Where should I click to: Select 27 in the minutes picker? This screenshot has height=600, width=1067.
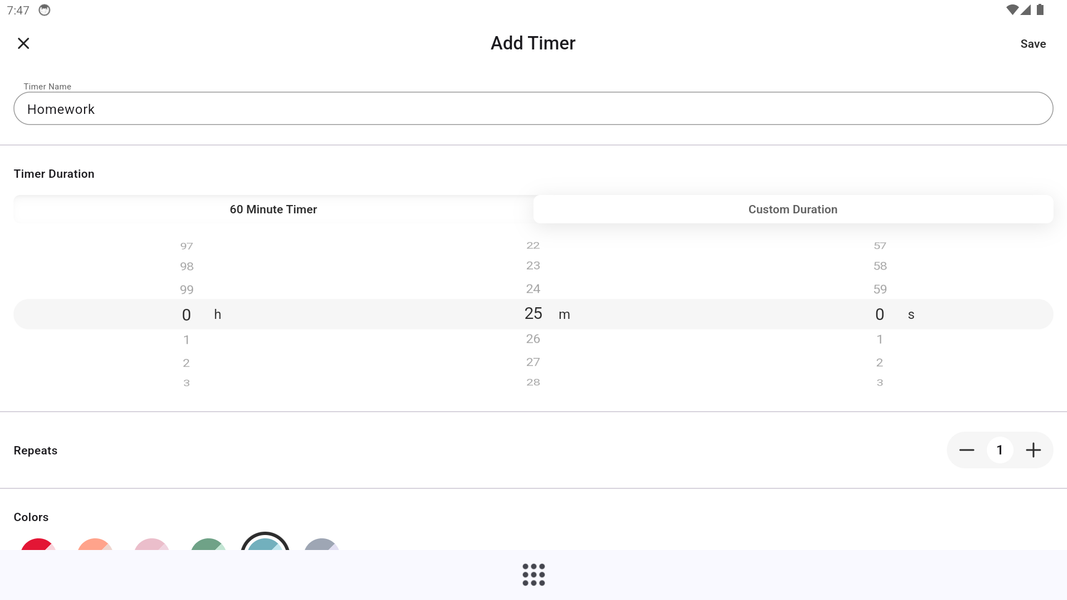point(533,363)
